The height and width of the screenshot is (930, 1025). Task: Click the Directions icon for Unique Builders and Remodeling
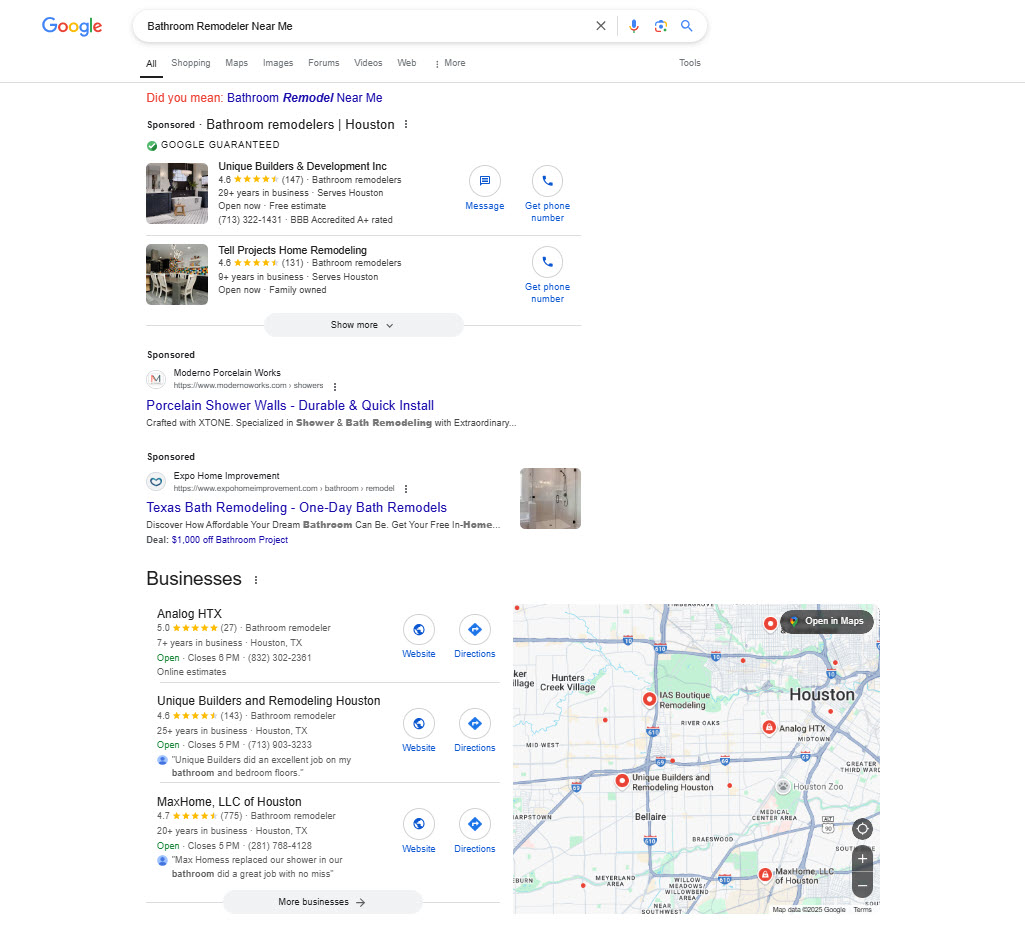coord(474,721)
